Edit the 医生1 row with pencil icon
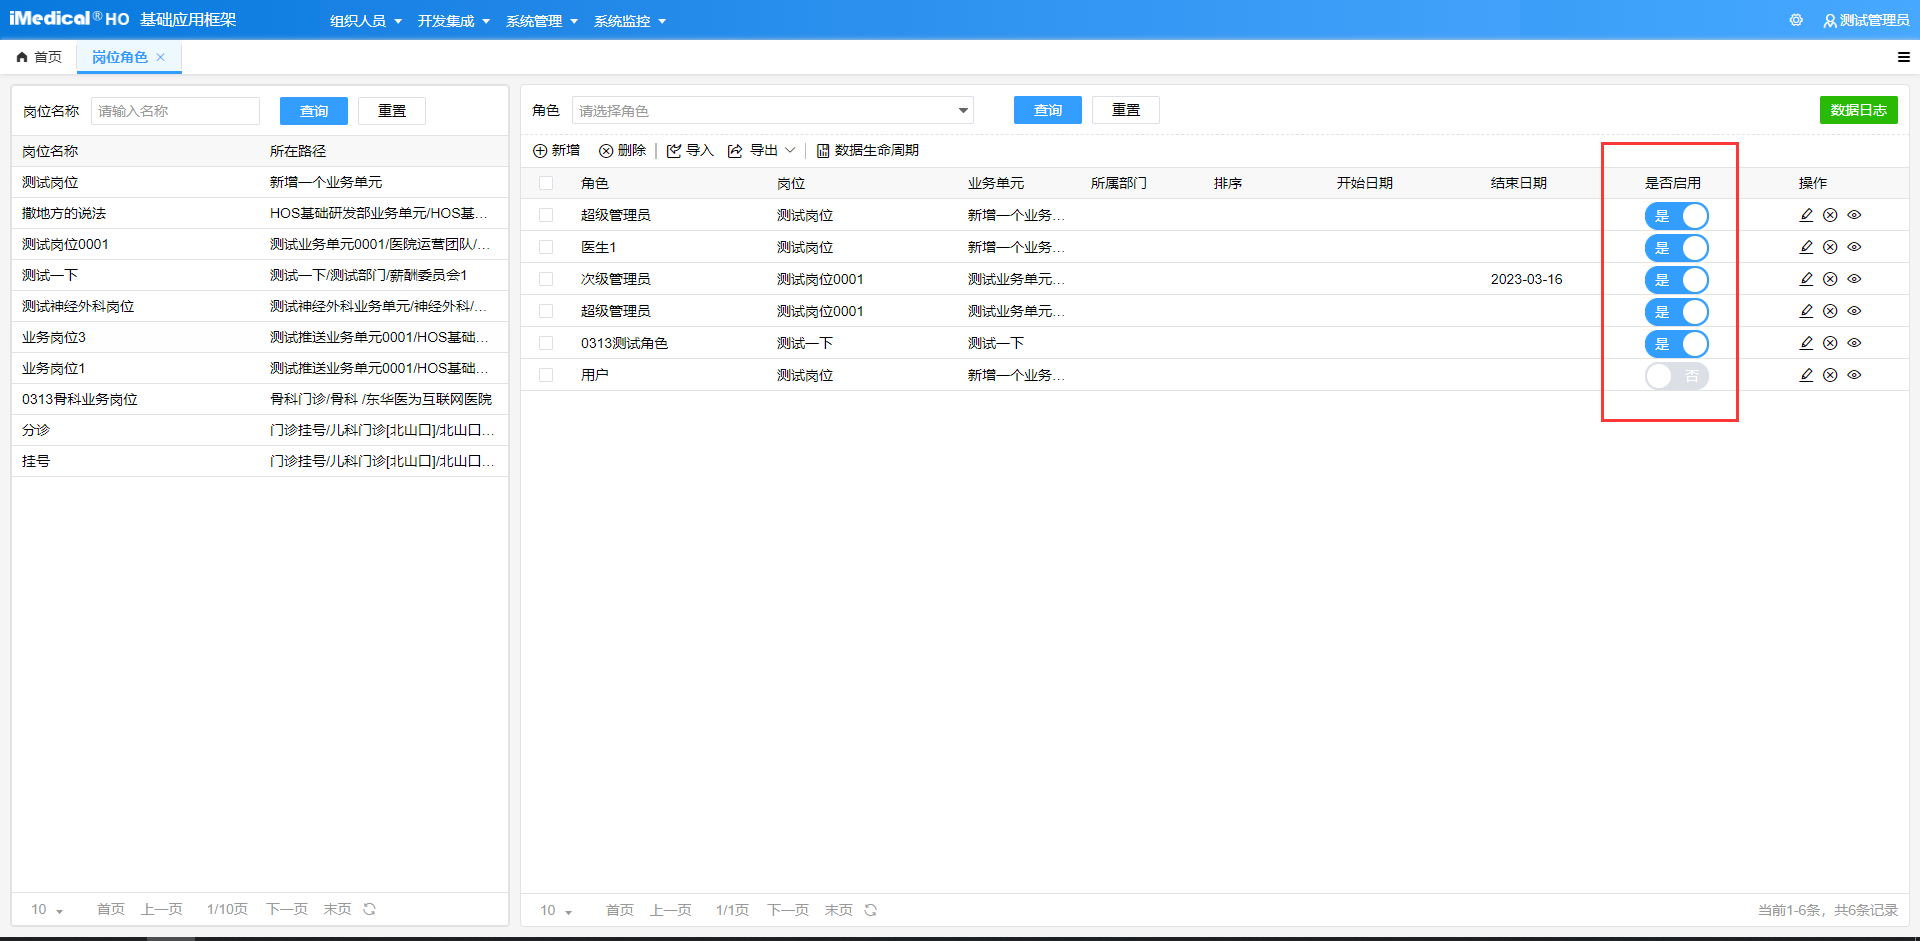Image resolution: width=1920 pixels, height=941 pixels. [x=1806, y=247]
